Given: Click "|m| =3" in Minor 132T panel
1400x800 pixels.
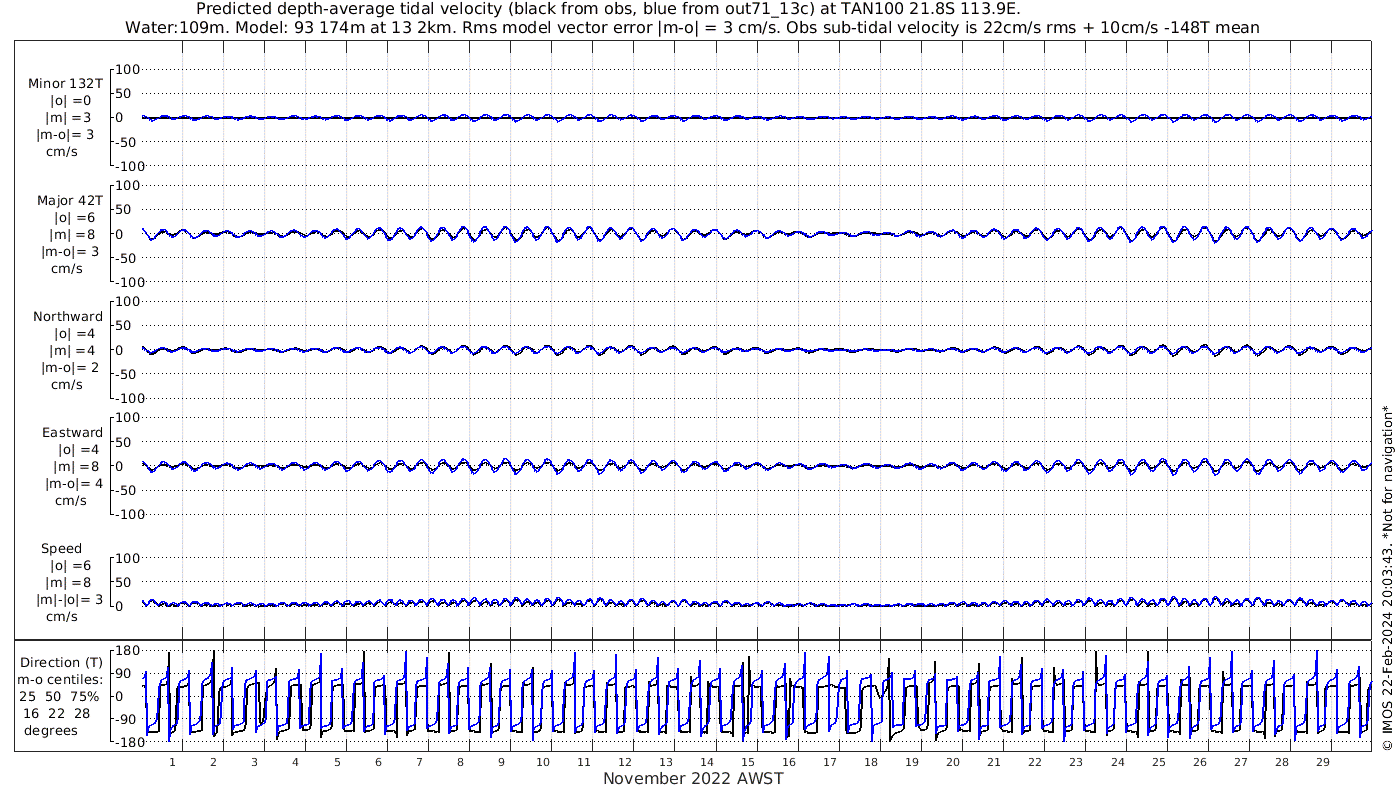Looking at the screenshot, I should tap(69, 118).
